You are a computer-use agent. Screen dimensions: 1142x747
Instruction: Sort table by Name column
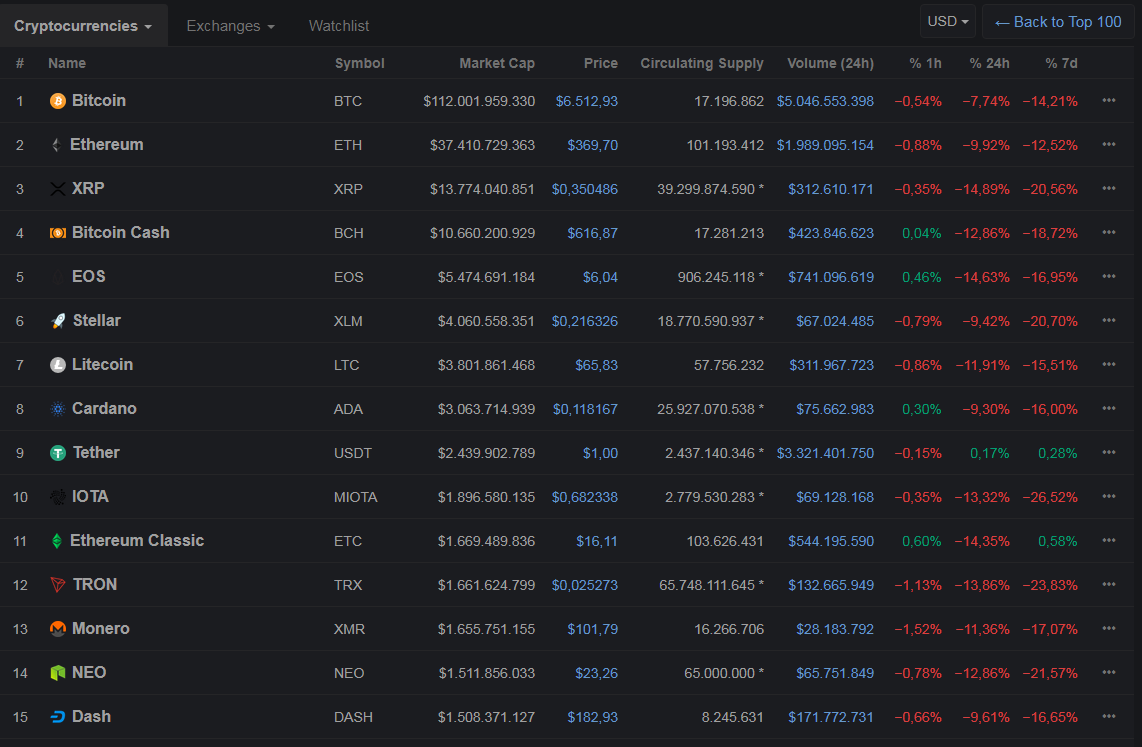pyautogui.click(x=67, y=63)
